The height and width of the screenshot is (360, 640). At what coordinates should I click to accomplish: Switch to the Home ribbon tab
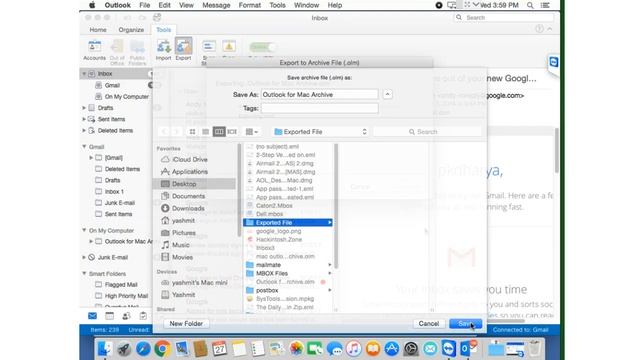pyautogui.click(x=98, y=30)
